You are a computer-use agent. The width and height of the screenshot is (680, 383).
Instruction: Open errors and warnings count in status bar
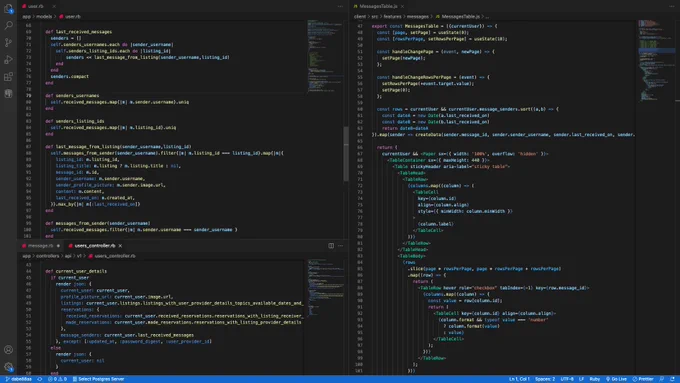[x=57, y=379]
